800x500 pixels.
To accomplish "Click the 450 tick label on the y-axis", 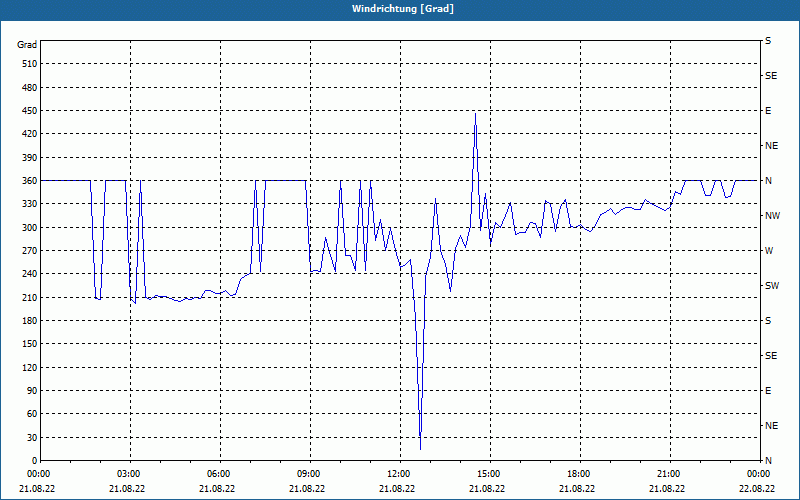I will point(30,111).
